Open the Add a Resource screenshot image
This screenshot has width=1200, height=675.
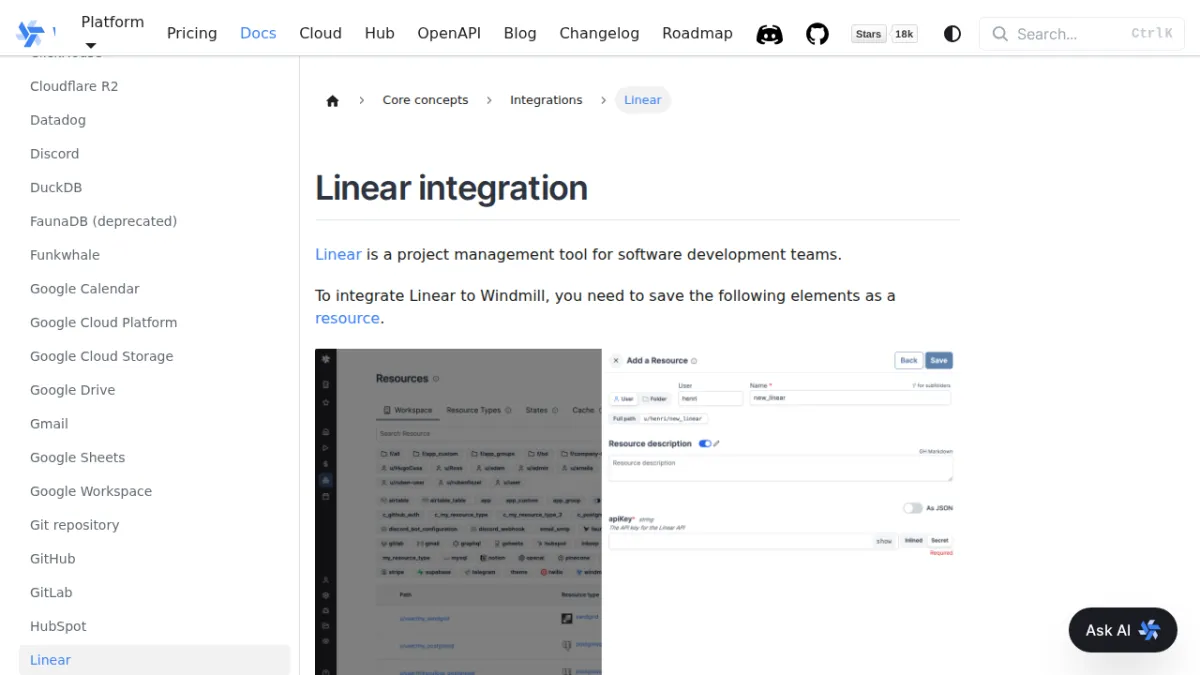(x=635, y=512)
